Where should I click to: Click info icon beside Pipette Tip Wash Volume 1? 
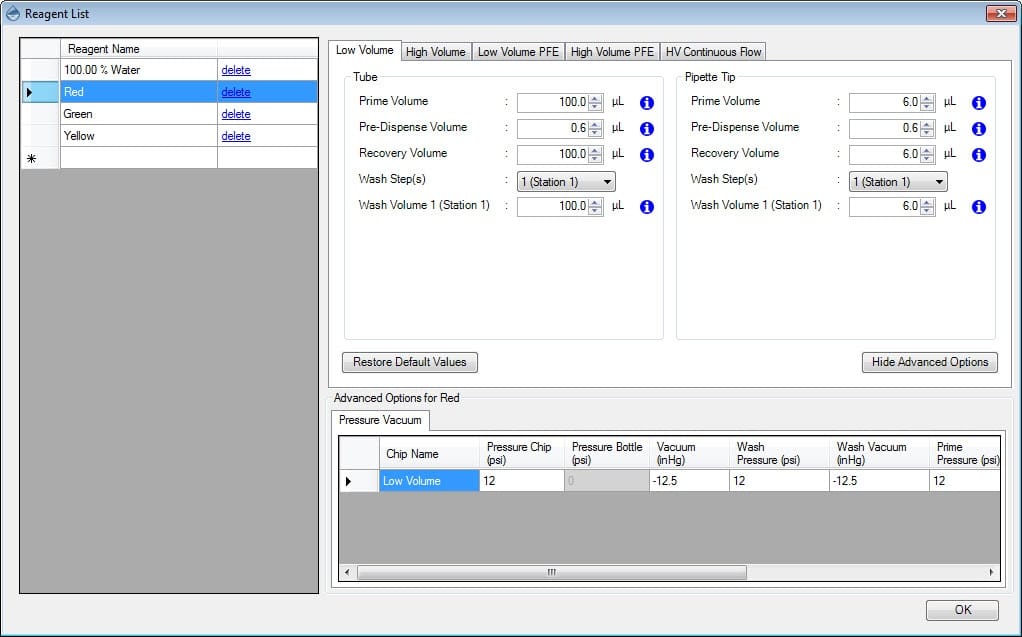(978, 207)
